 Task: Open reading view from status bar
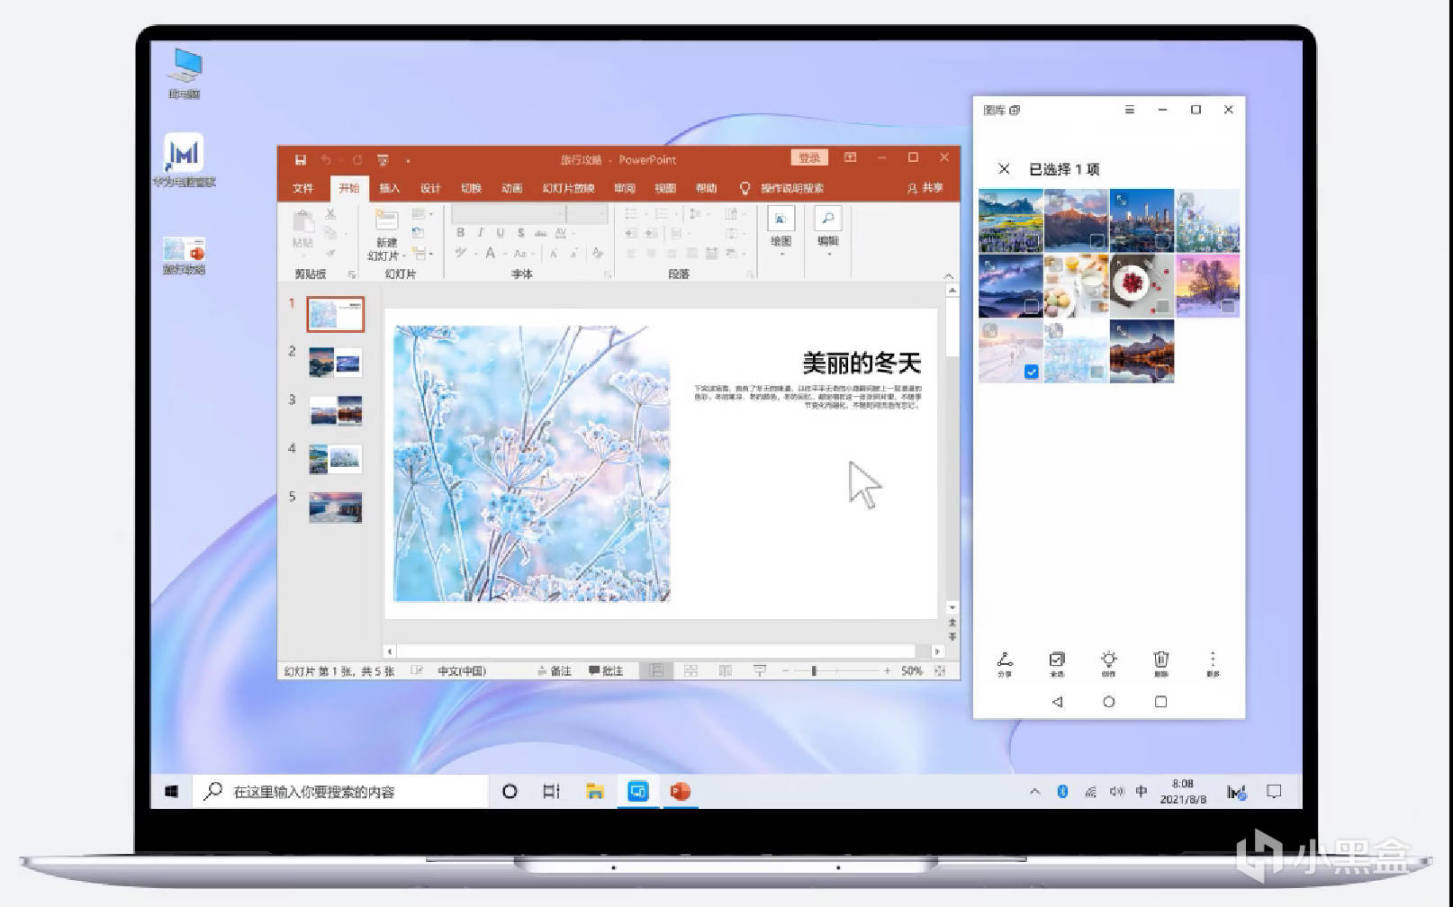pos(725,671)
